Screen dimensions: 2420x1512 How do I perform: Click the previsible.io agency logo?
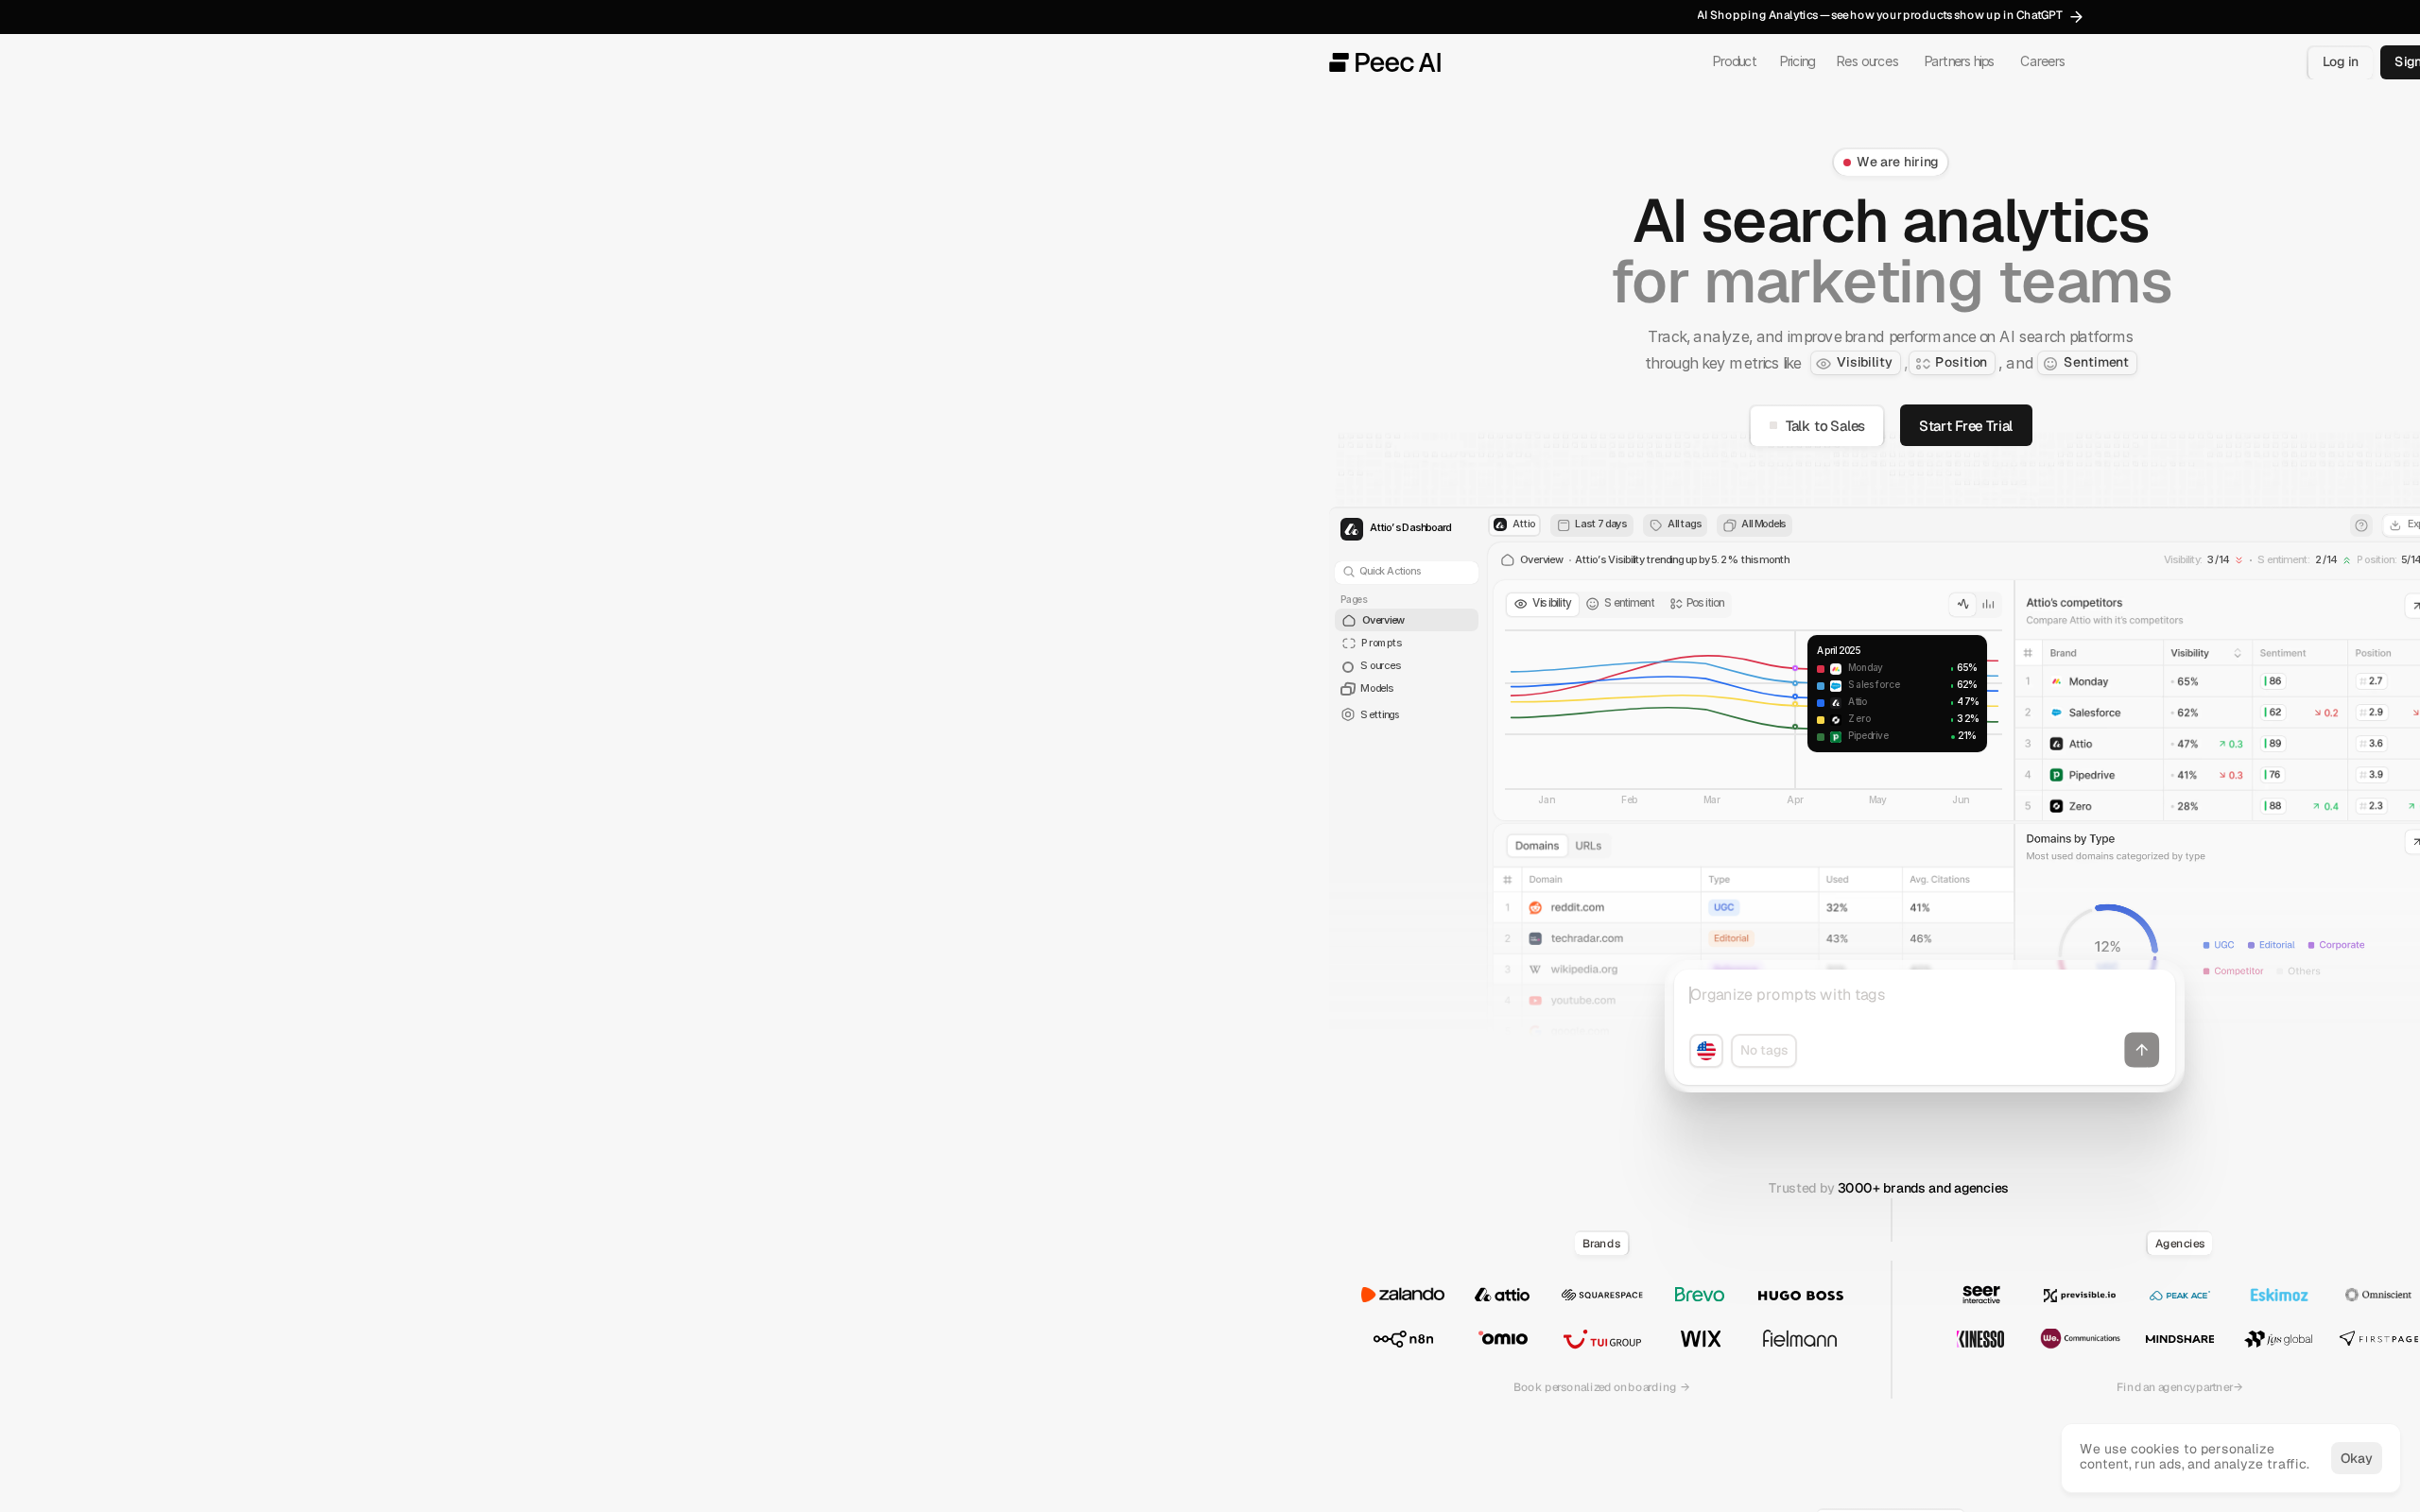2079,1295
